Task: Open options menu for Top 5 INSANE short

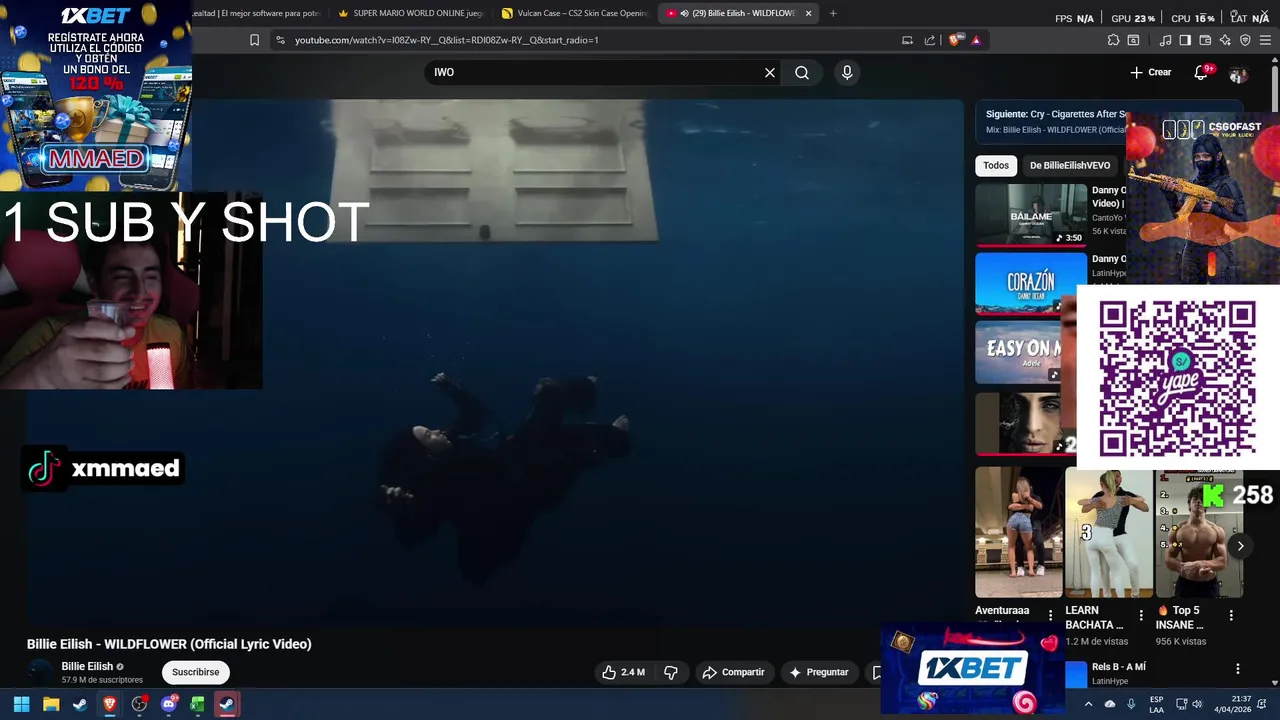Action: (1231, 616)
